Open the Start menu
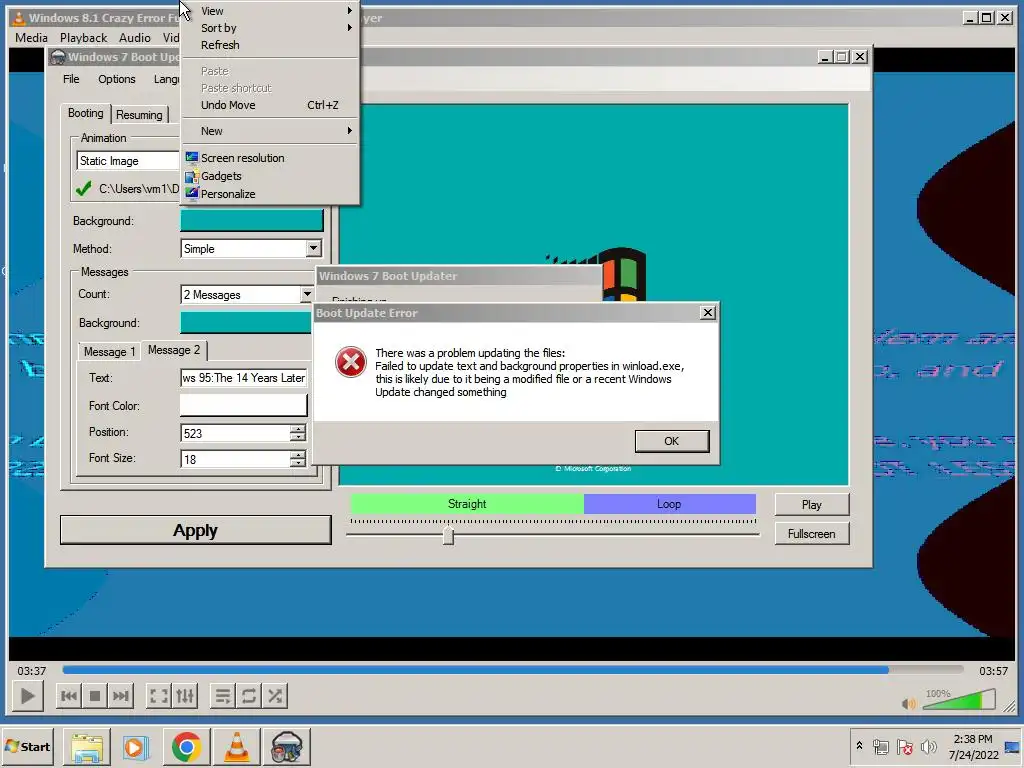Screen dimensions: 1024x768 point(27,746)
